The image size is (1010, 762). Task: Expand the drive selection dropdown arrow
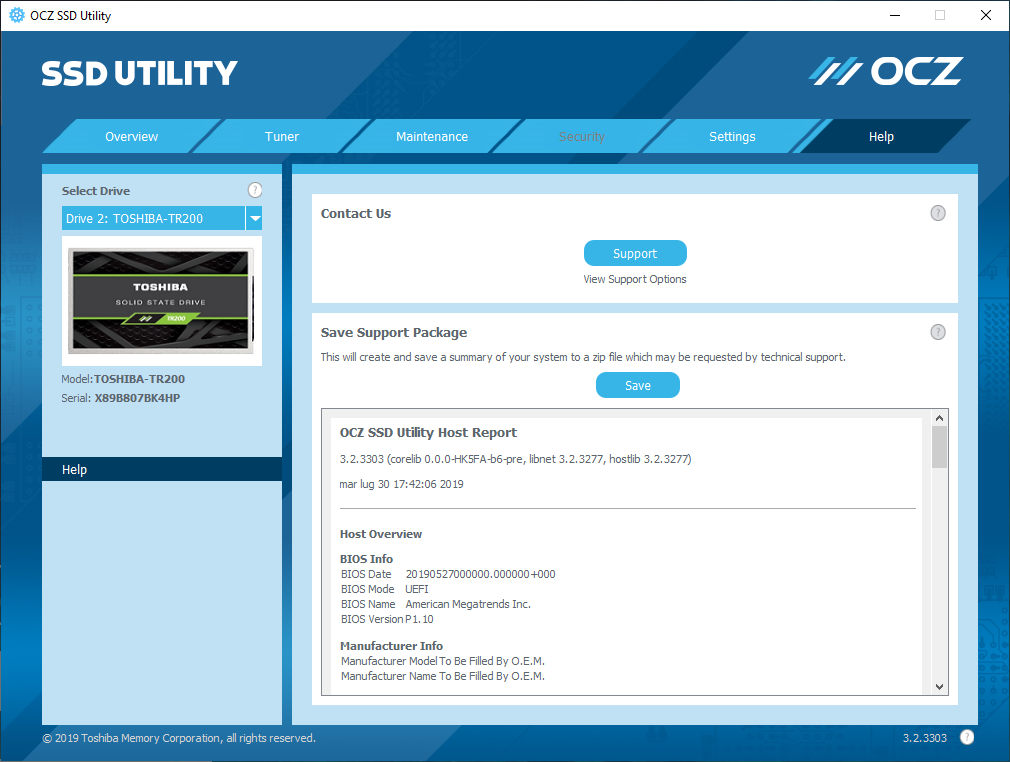(254, 218)
